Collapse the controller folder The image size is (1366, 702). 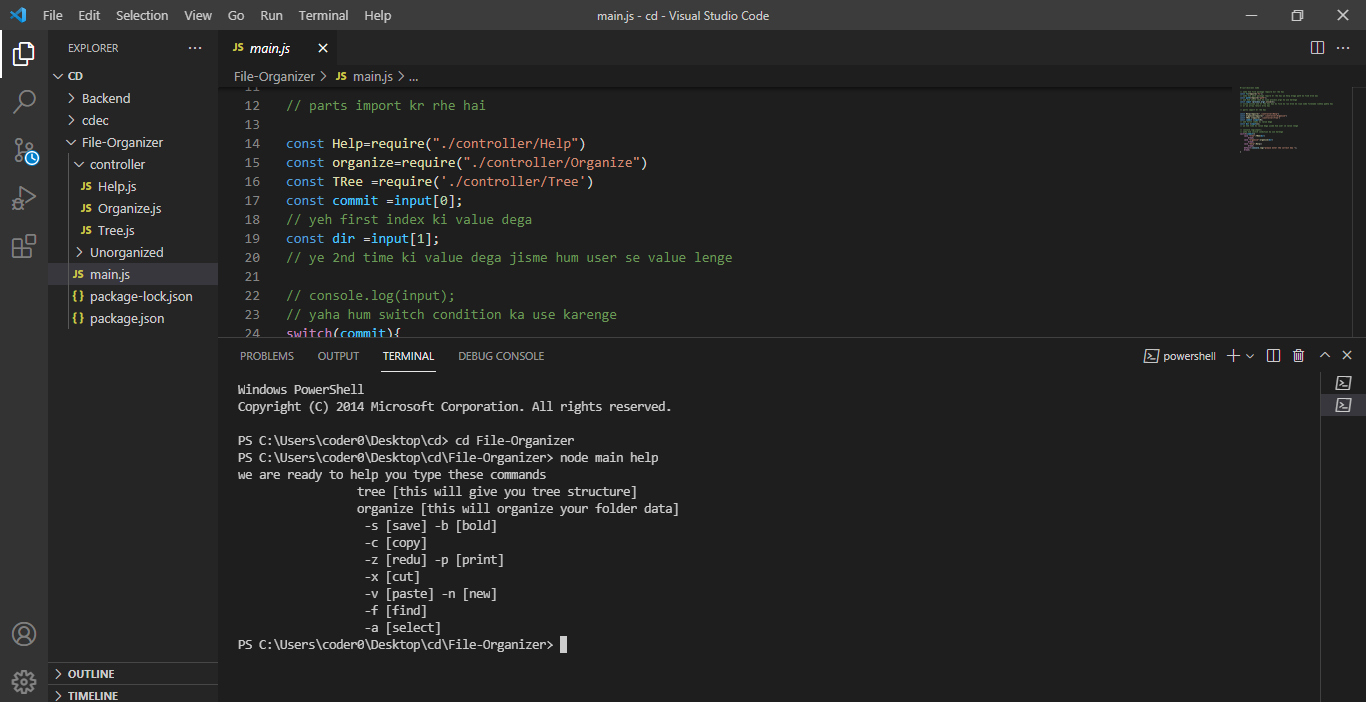pyautogui.click(x=133, y=164)
